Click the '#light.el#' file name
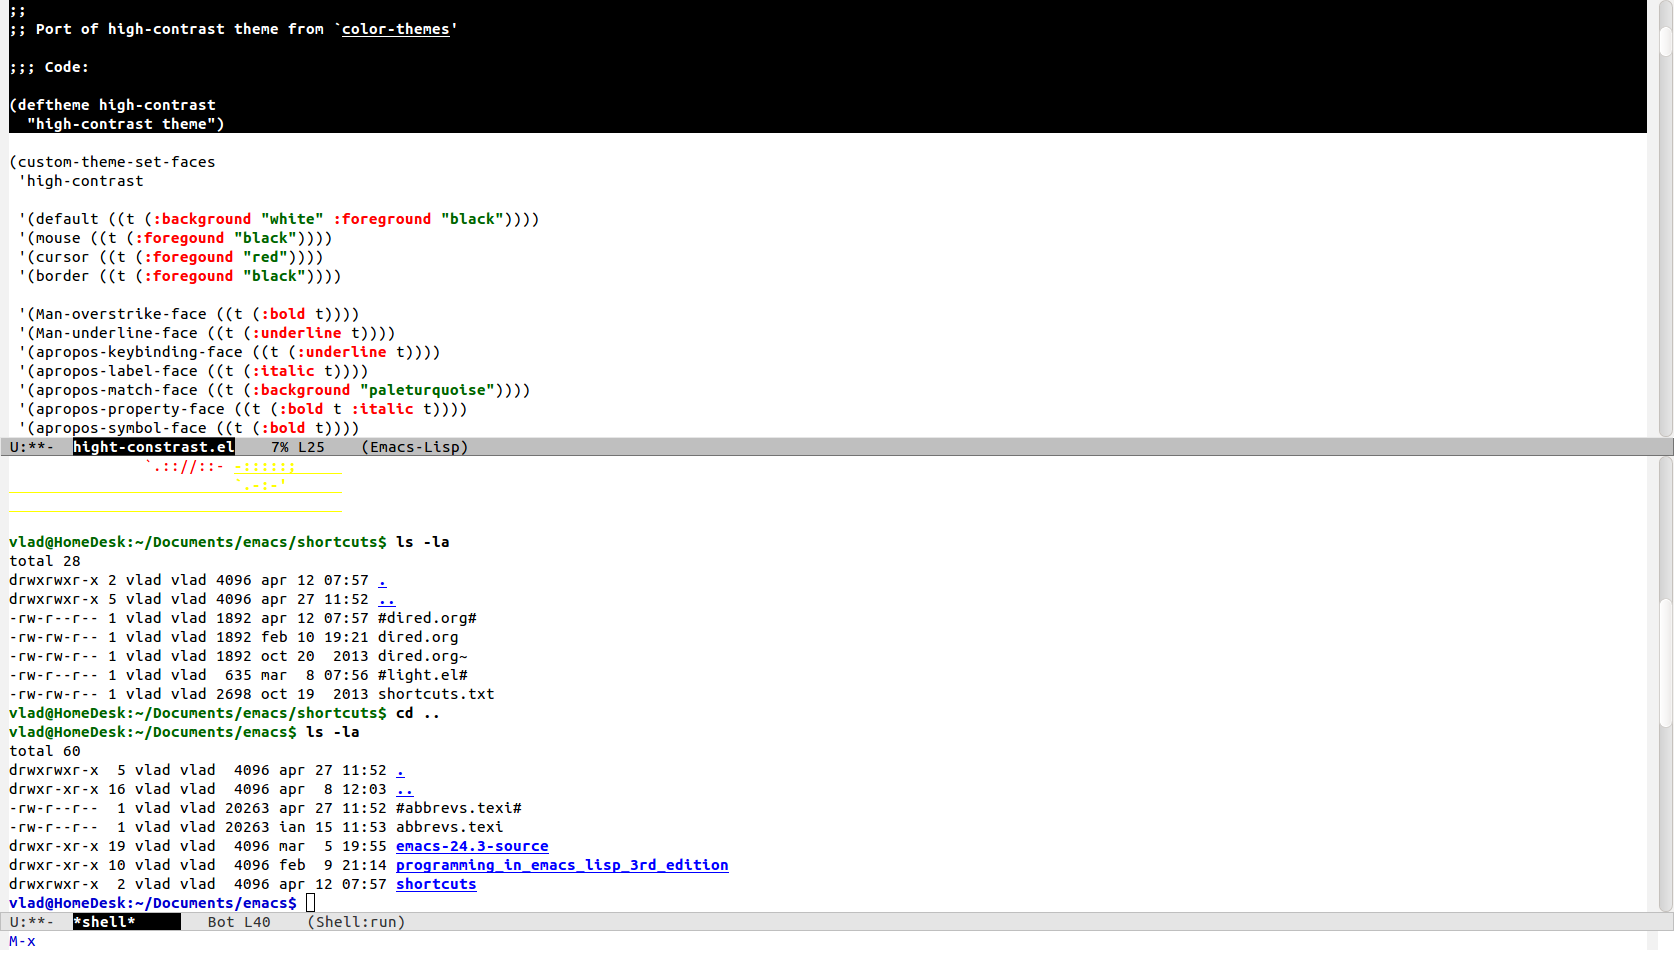This screenshot has width=1680, height=963. coord(423,675)
